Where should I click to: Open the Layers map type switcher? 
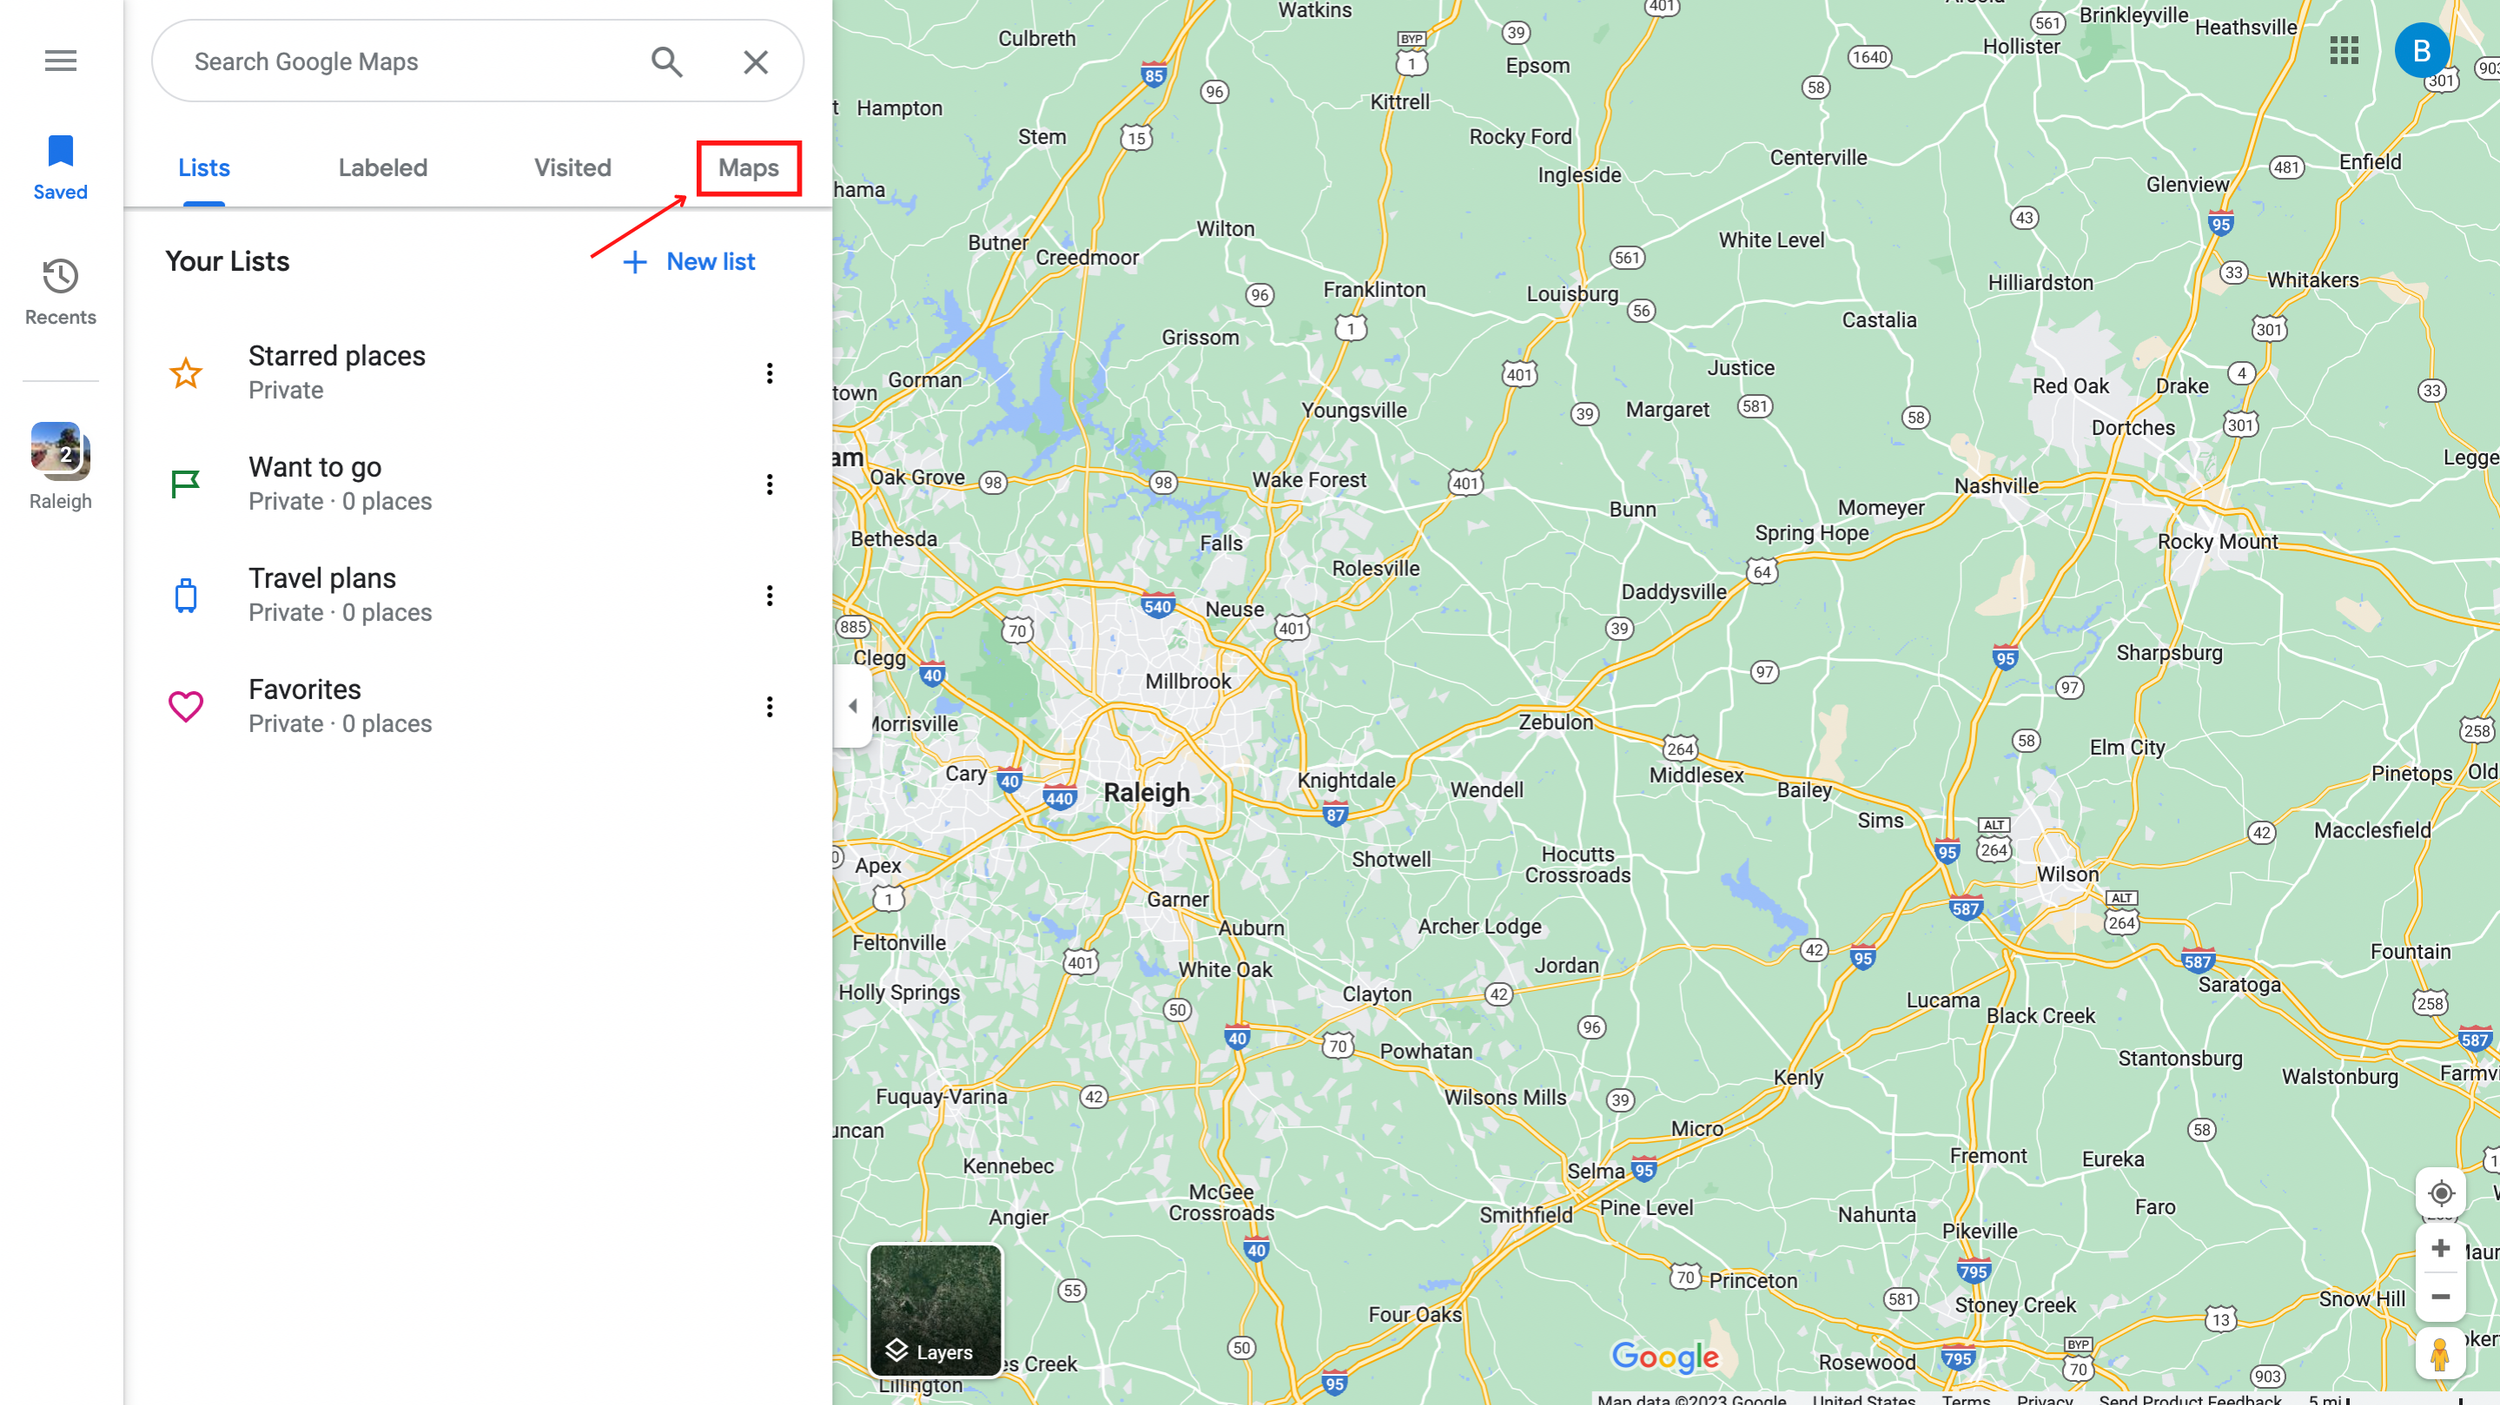tap(935, 1310)
